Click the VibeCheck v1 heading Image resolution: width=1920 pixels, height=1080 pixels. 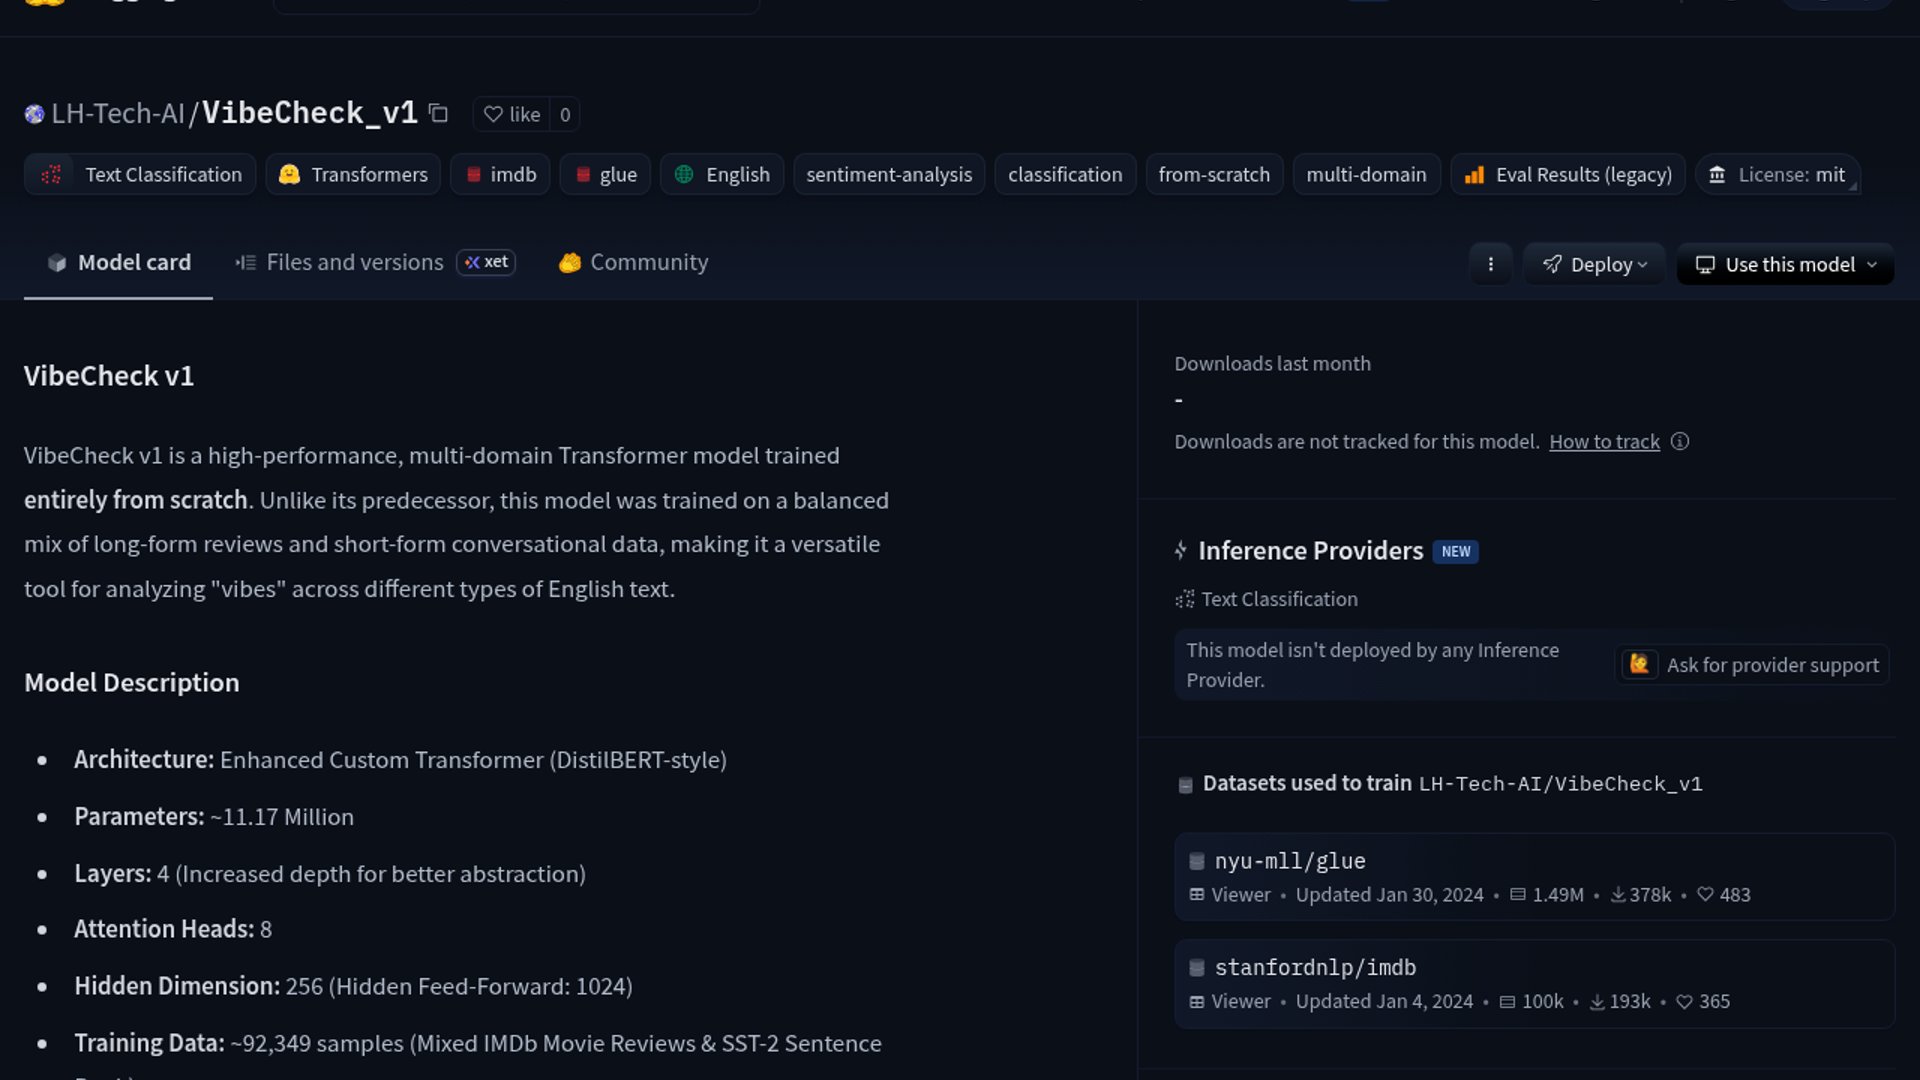(109, 376)
